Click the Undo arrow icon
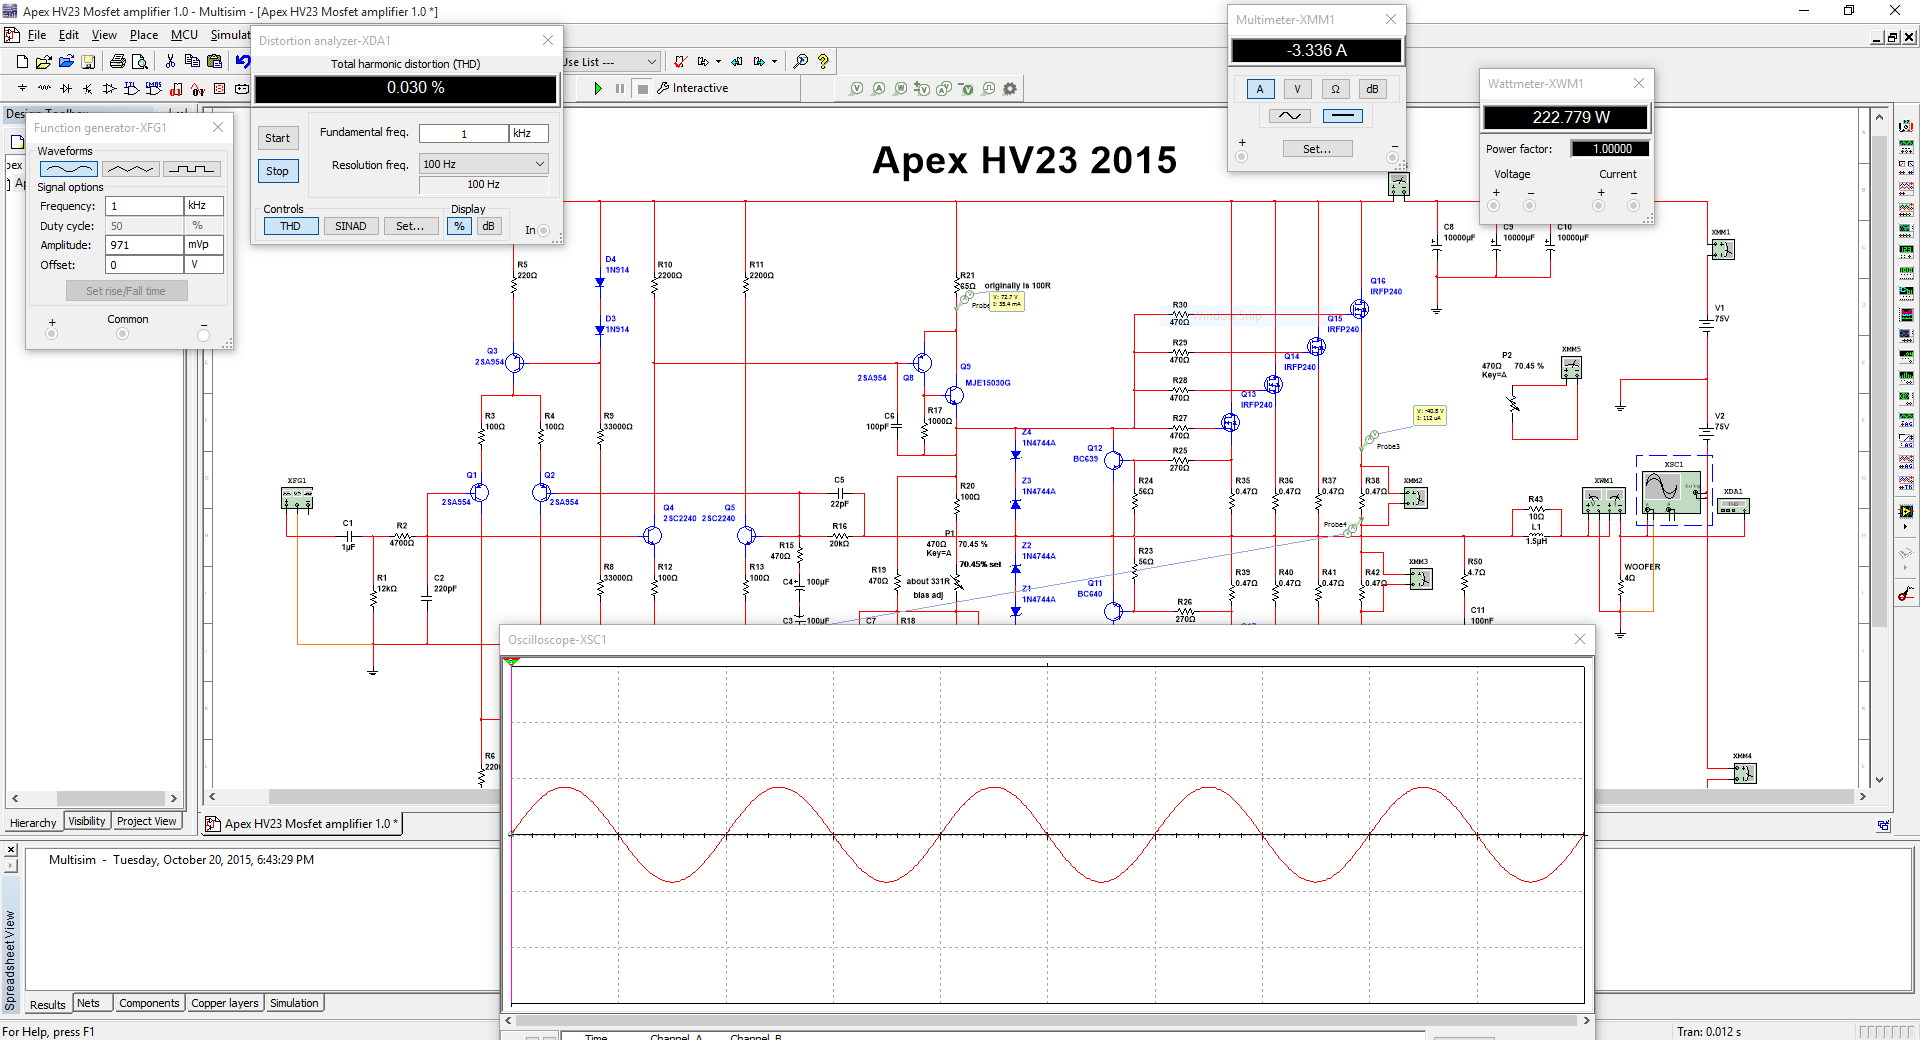The image size is (1920, 1040). click(243, 61)
